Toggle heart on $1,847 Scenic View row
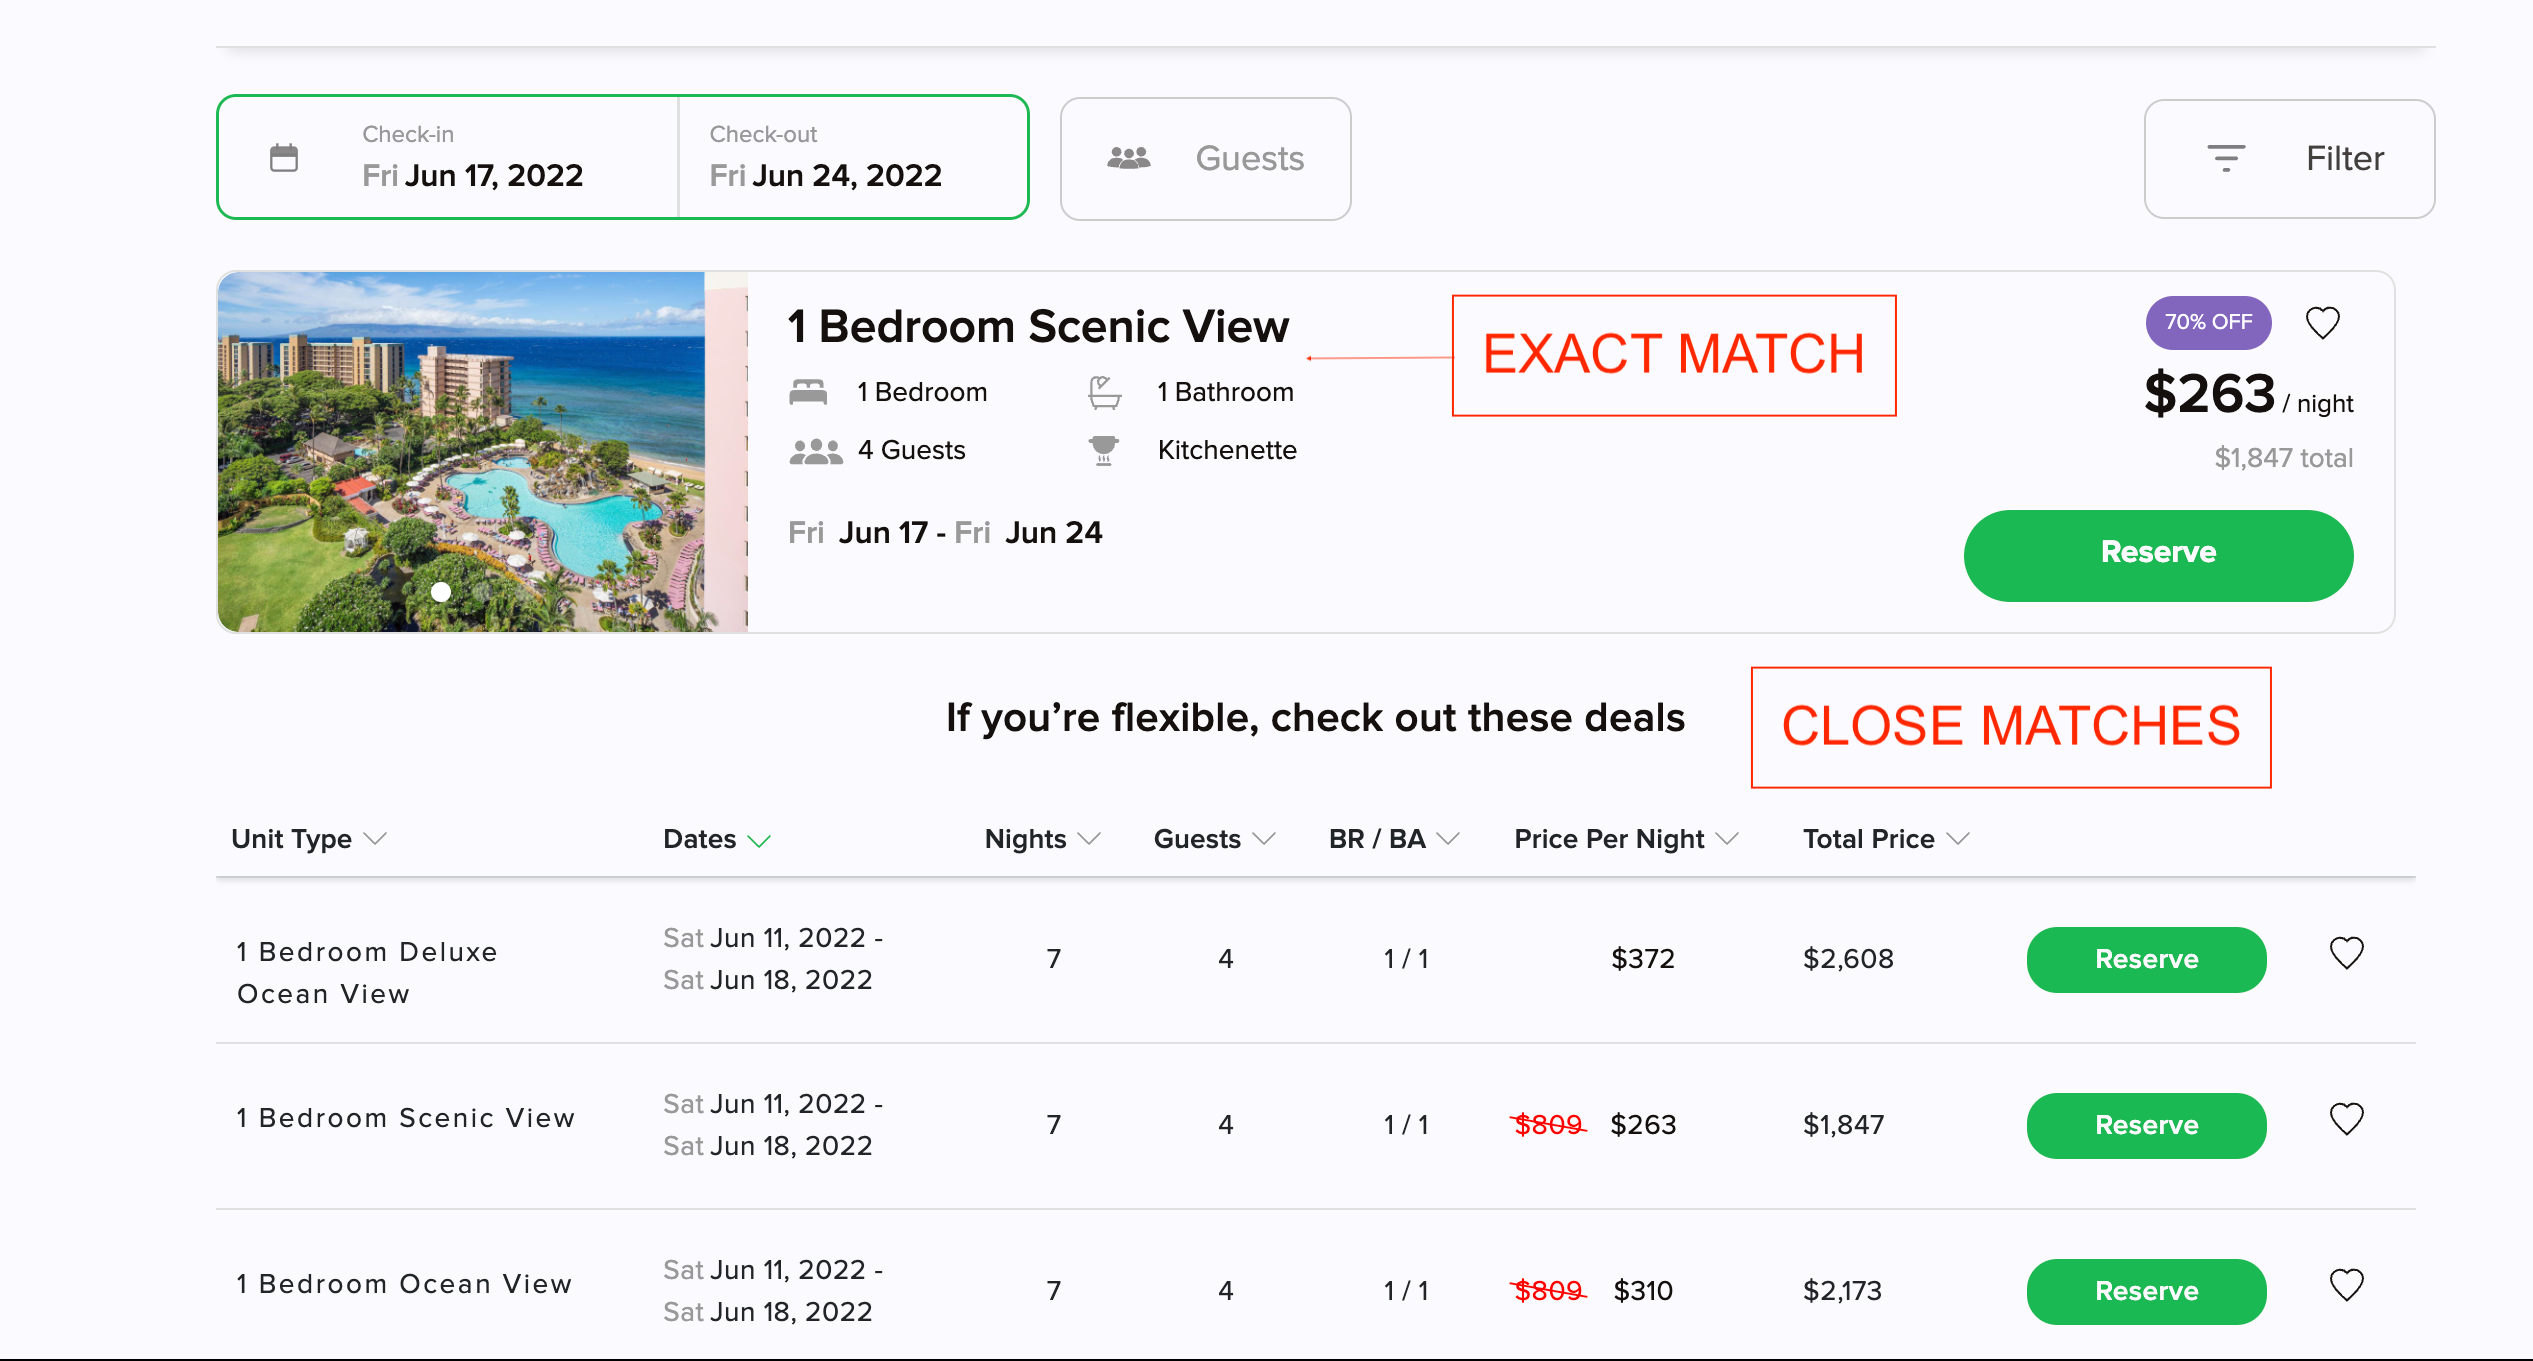Screen dimensions: 2533x1361 pyautogui.click(x=2346, y=1119)
